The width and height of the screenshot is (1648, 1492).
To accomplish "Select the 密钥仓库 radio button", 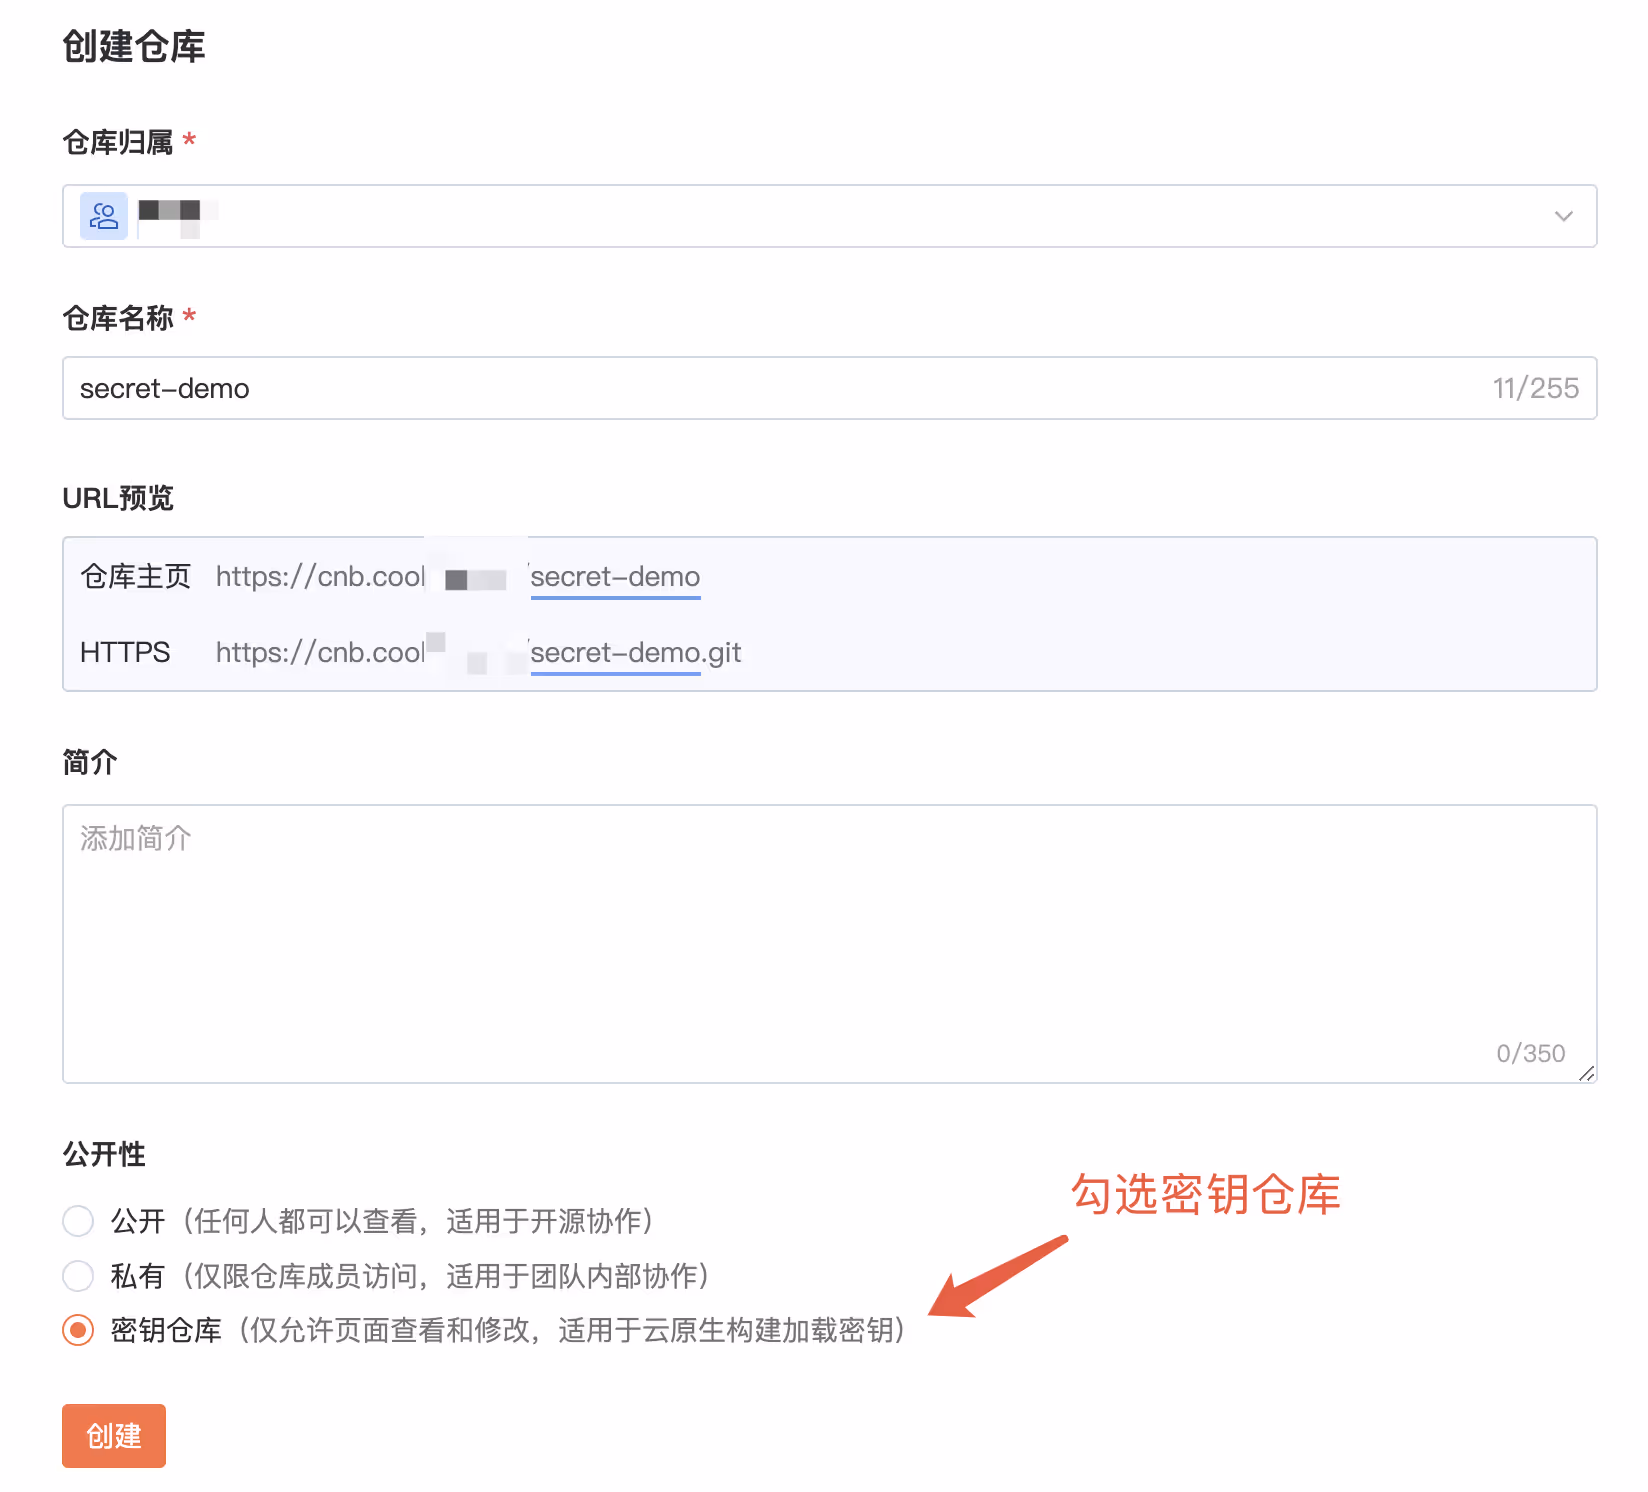I will [x=78, y=1330].
